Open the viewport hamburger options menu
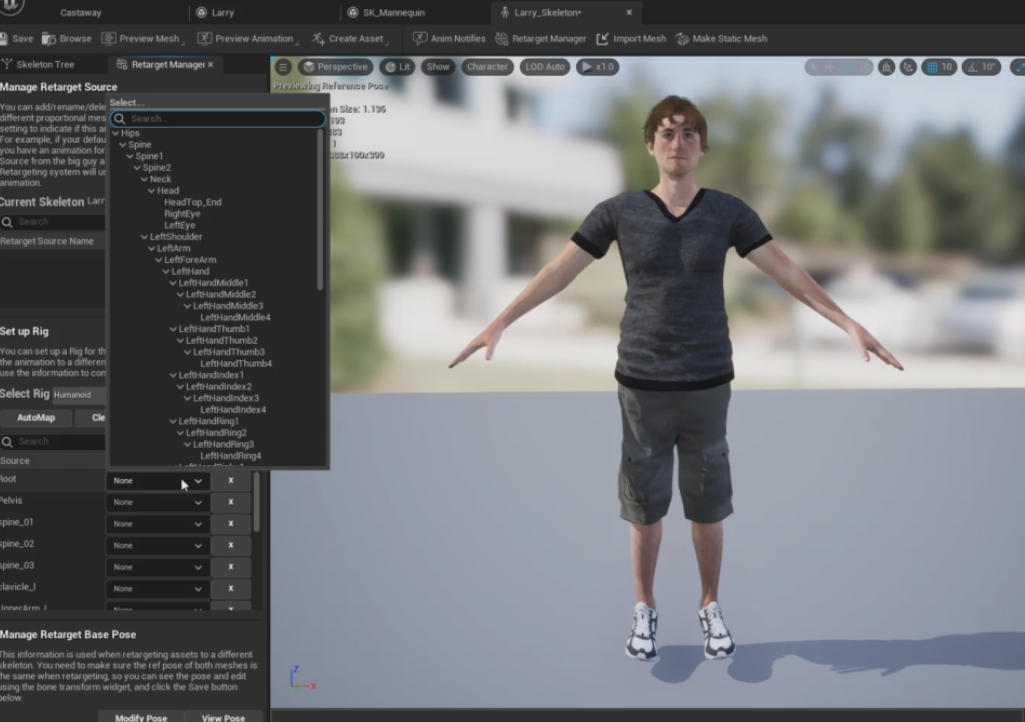This screenshot has height=722, width=1025. click(x=283, y=67)
